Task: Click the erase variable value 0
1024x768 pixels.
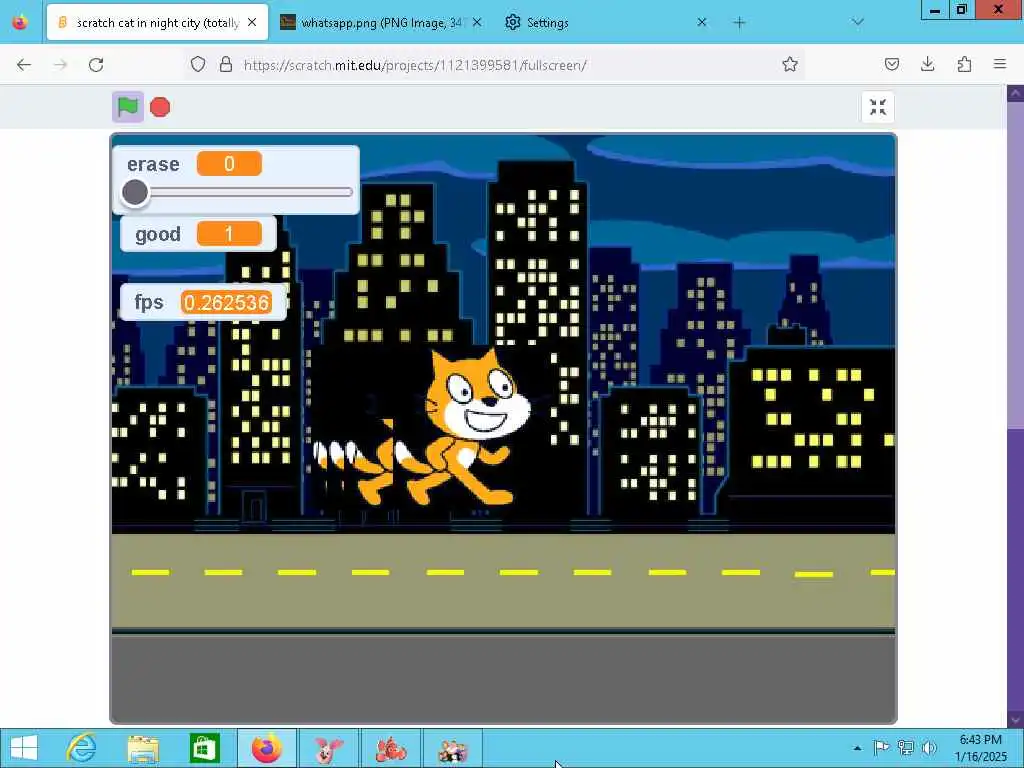Action: [x=229, y=164]
